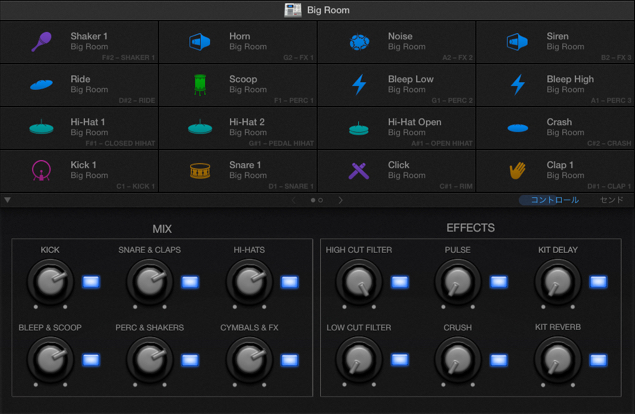Click the Siren speaker icon
Image resolution: width=635 pixels, height=414 pixels.
click(517, 42)
